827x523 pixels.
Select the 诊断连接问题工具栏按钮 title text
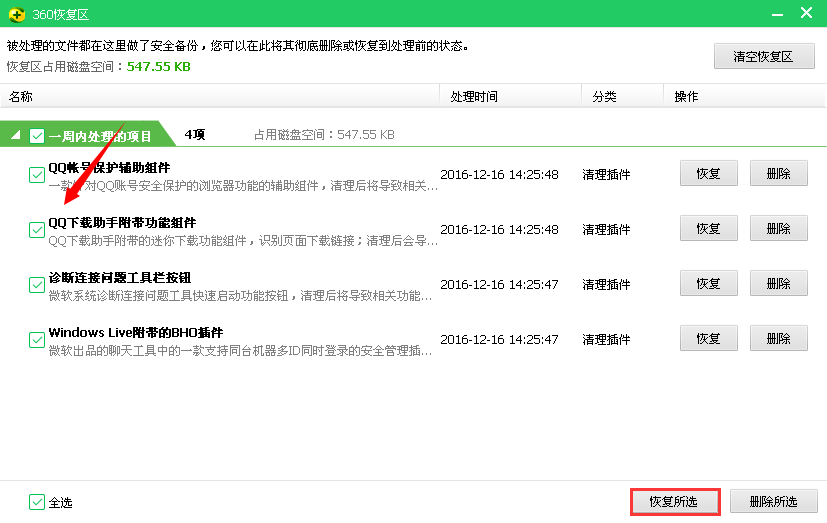pyautogui.click(x=120, y=277)
